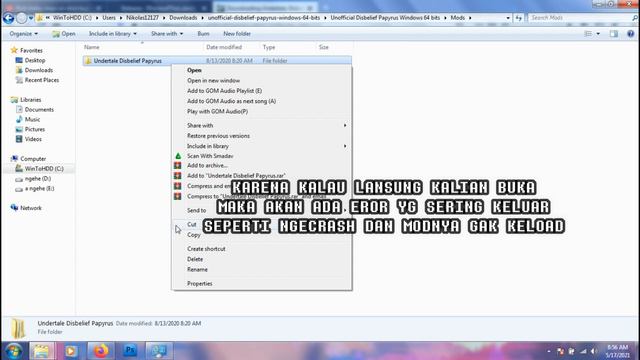Choose Properties in context menu

tap(262, 283)
